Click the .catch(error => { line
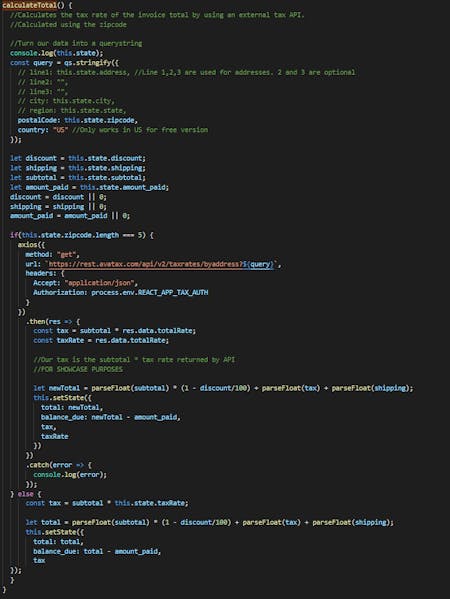 pos(58,465)
